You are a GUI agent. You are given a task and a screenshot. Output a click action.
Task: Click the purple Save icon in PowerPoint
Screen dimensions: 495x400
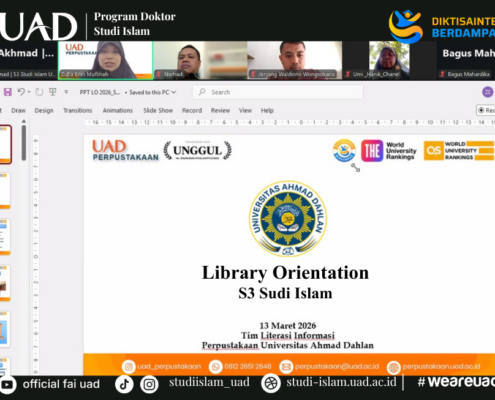[x=7, y=92]
